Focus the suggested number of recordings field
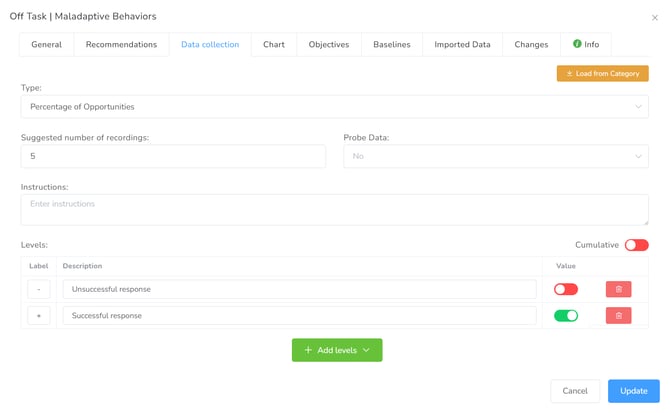Screen dimensions: 670x413 pos(173,156)
